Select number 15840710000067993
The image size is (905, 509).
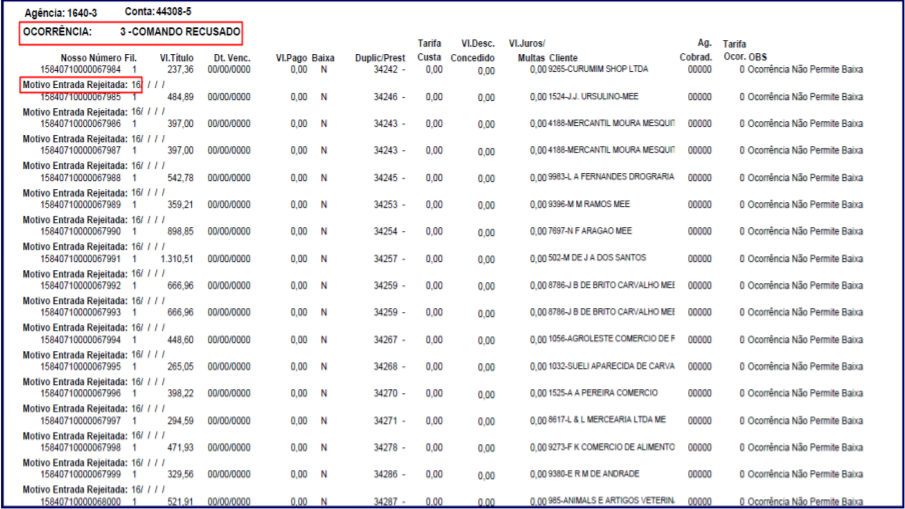[x=81, y=312]
